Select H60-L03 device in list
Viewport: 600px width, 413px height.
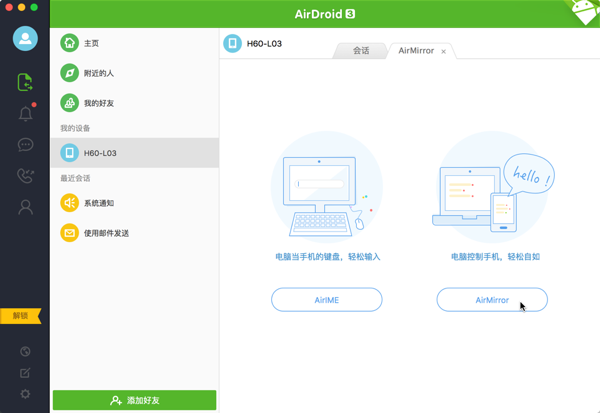(134, 153)
